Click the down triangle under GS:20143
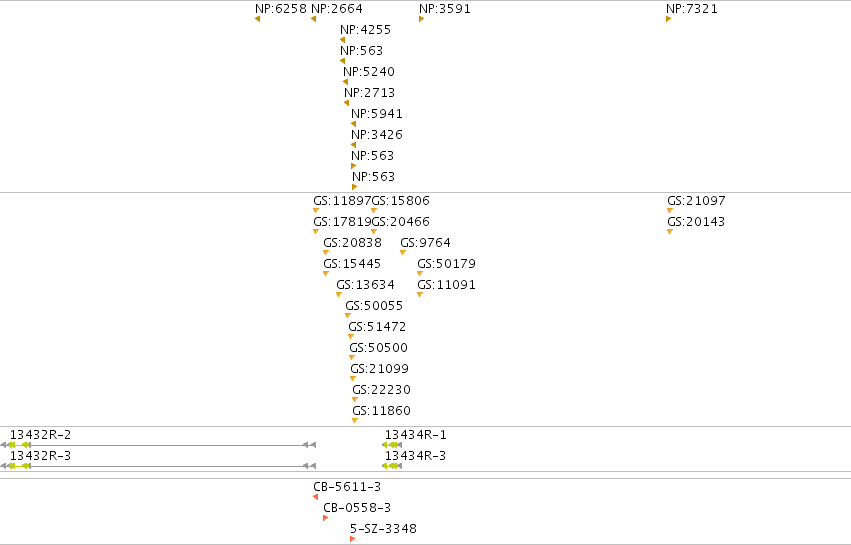851x545 pixels. 670,232
